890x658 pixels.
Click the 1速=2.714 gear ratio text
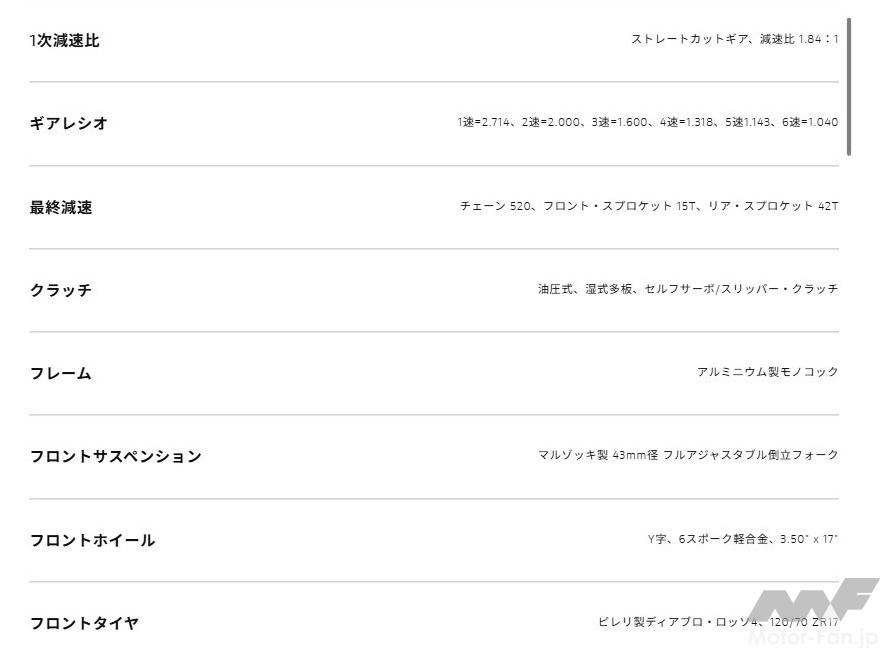484,123
